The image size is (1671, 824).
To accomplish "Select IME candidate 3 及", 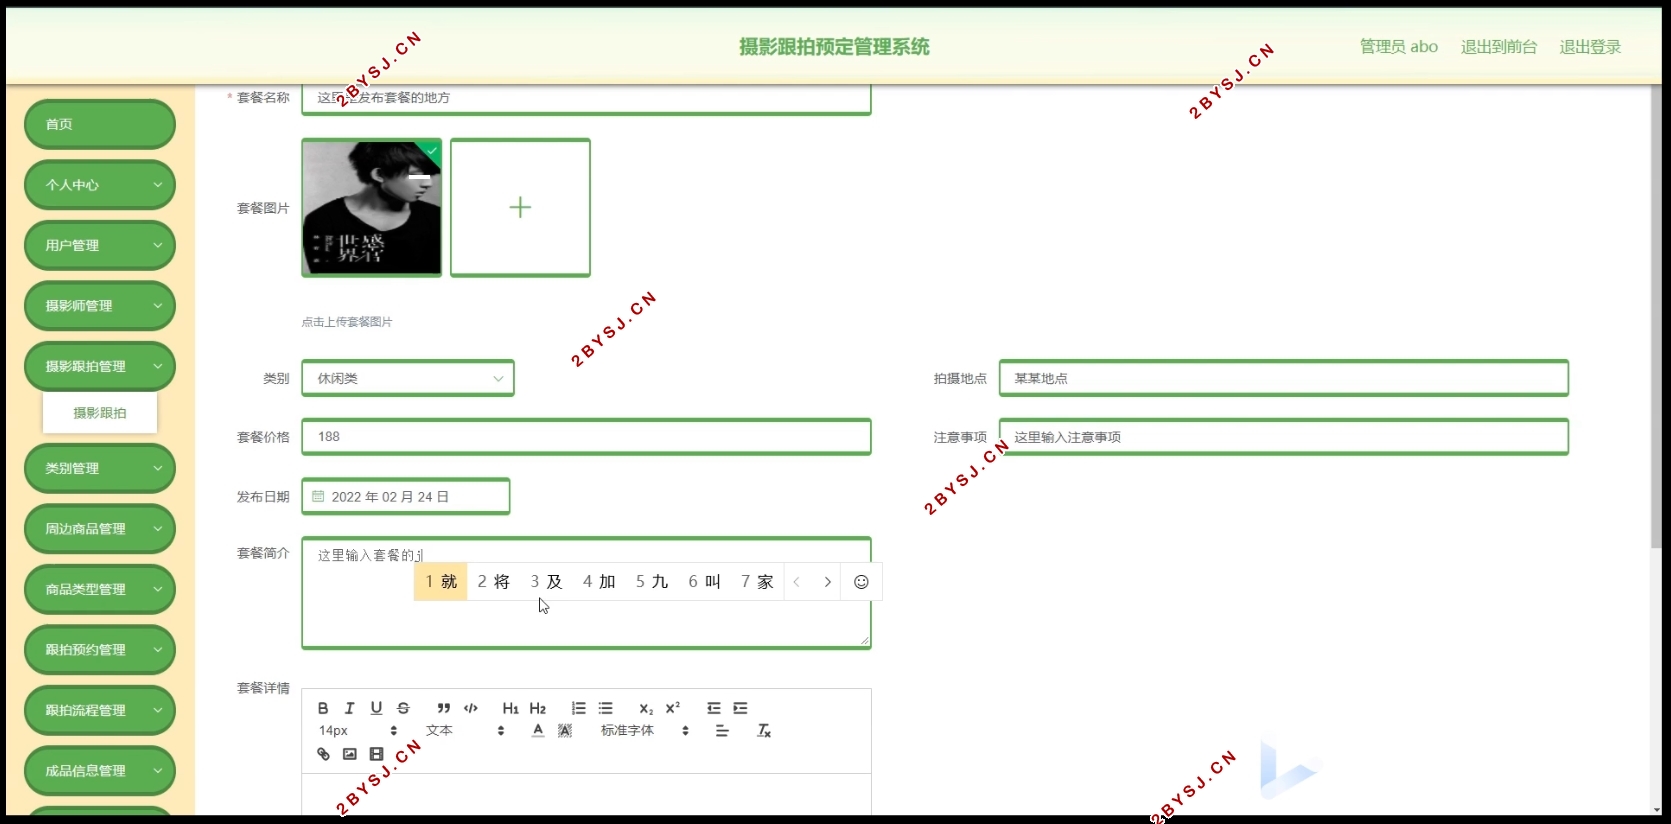I will tap(546, 582).
